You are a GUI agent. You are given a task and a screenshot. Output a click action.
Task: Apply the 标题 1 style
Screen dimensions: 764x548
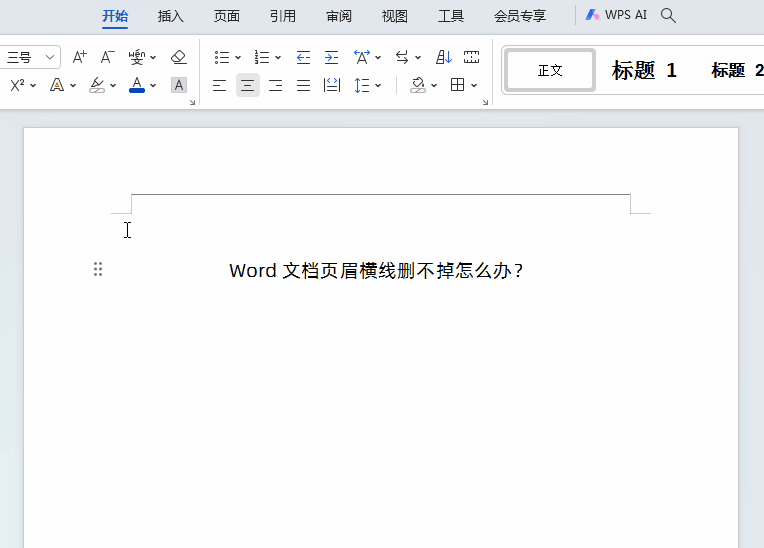click(x=644, y=71)
